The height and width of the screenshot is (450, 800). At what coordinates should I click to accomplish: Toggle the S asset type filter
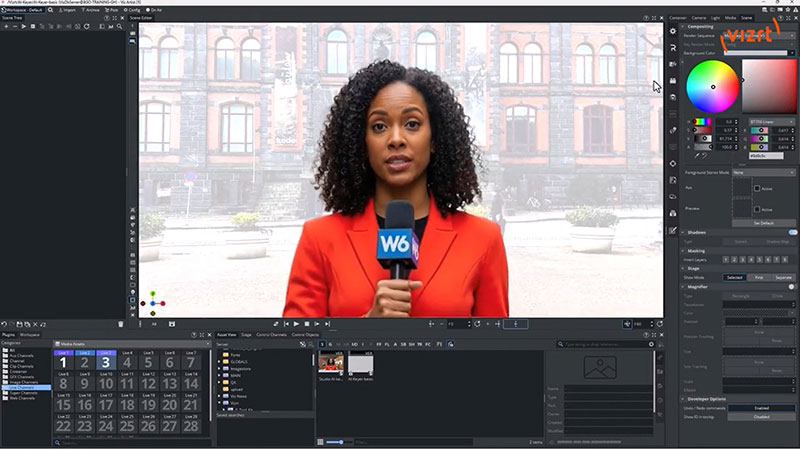[x=322, y=344]
